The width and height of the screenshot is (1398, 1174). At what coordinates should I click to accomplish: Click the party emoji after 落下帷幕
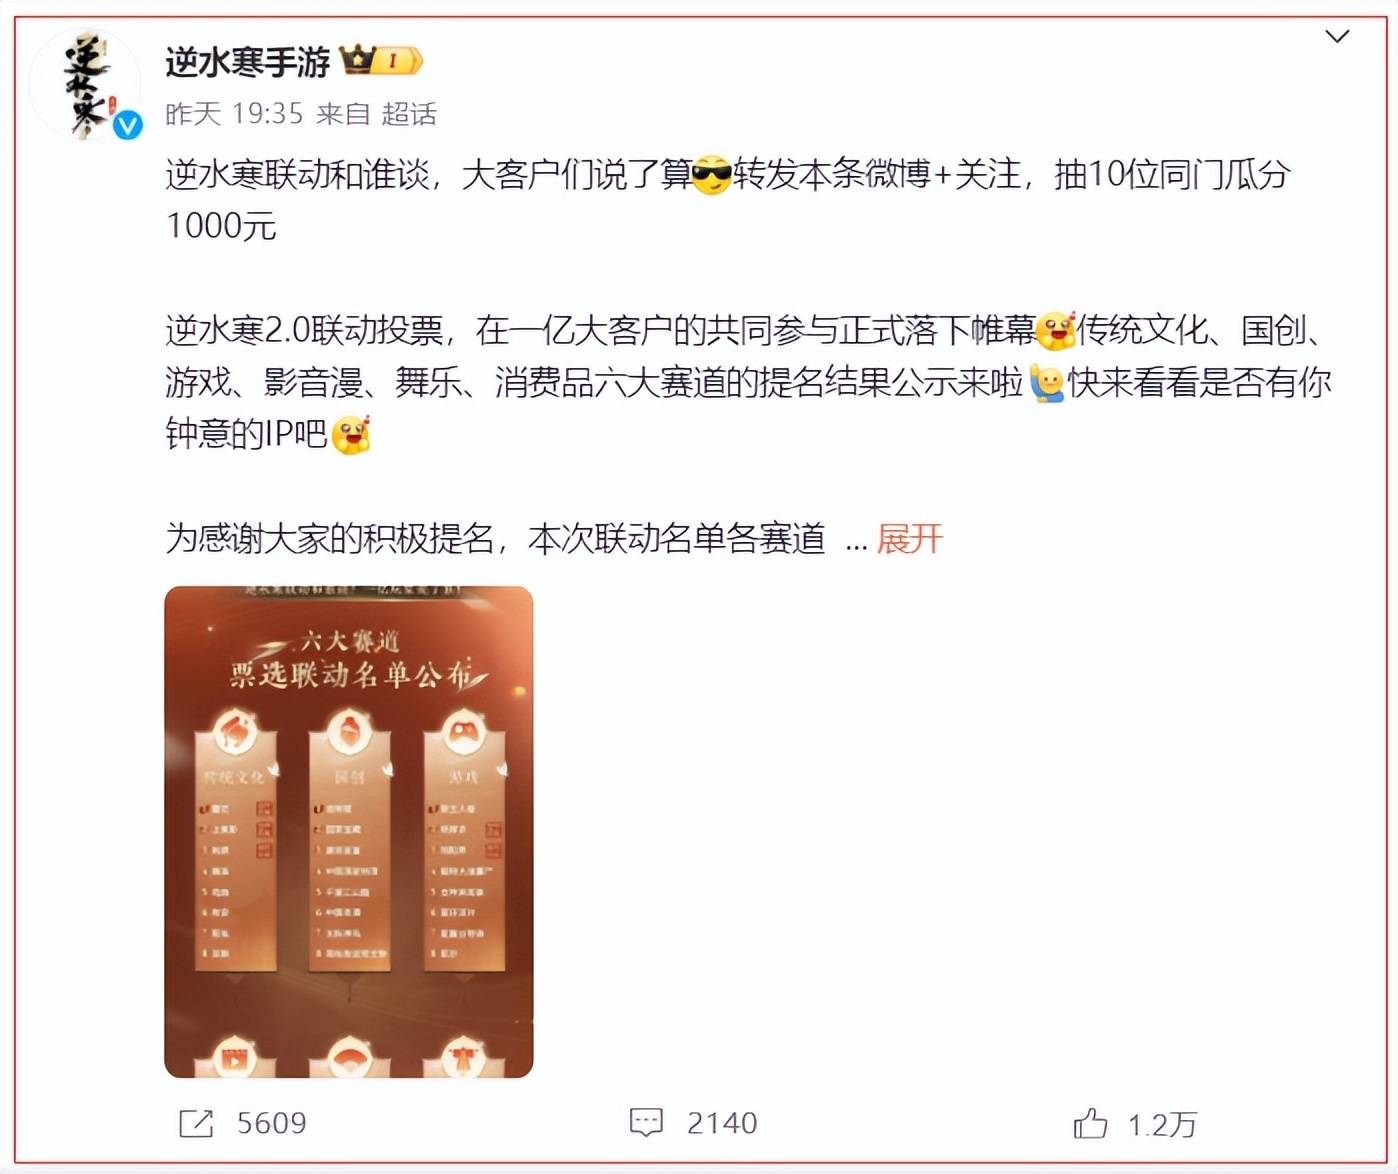(1055, 330)
